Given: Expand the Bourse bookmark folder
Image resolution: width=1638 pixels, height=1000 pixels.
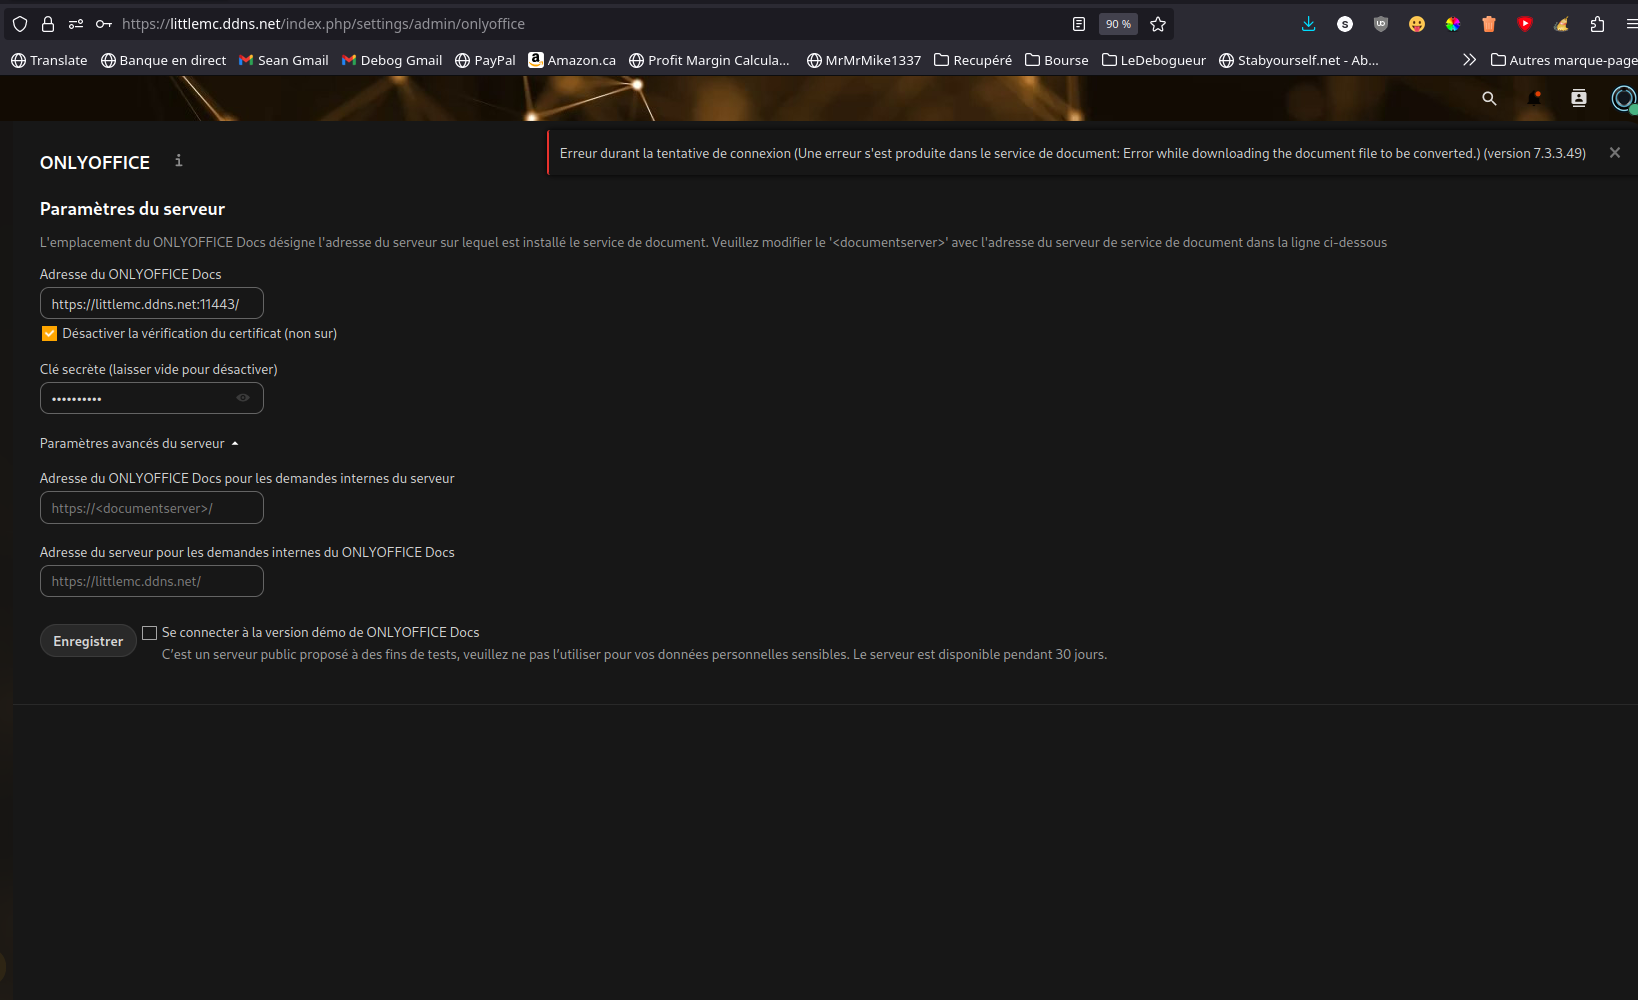Looking at the screenshot, I should [1057, 60].
